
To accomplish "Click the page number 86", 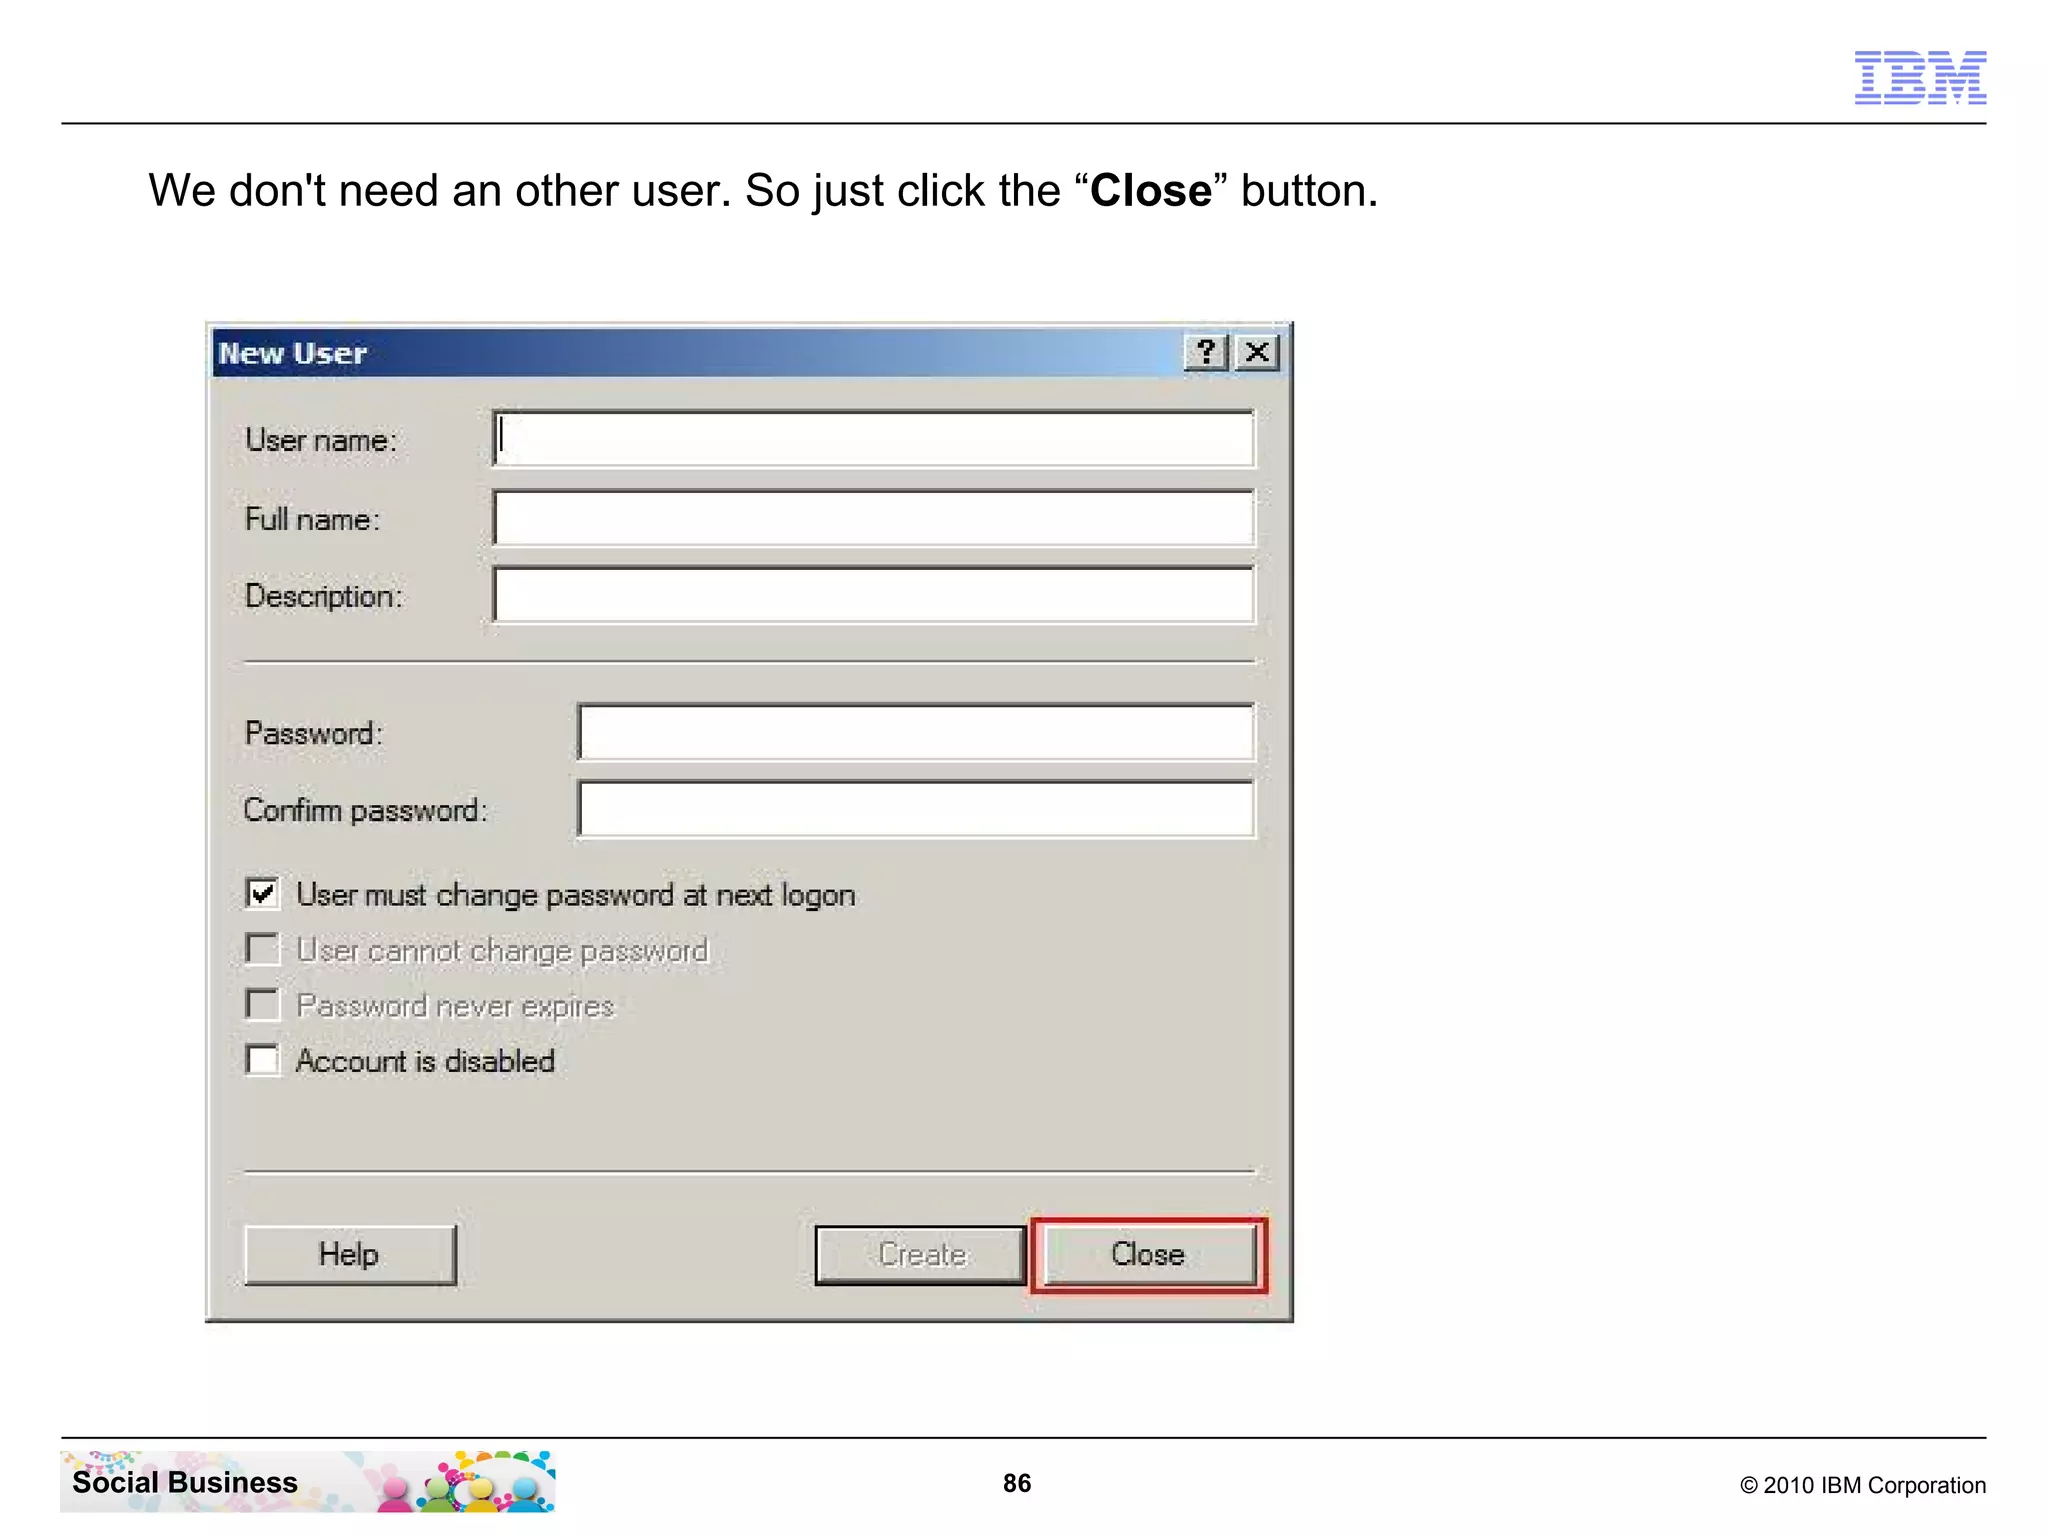I will coord(1017,1483).
